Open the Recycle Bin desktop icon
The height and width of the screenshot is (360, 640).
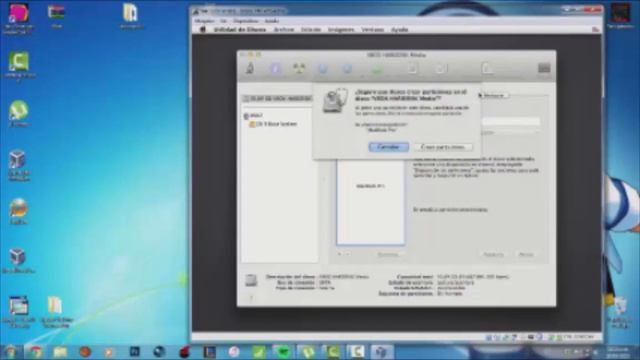tap(620, 307)
